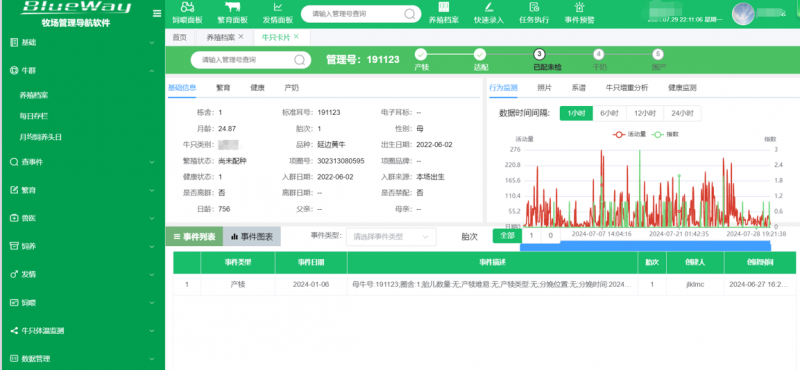Select the 12小时 data interval
Screen dimensions: 800x370
point(645,113)
